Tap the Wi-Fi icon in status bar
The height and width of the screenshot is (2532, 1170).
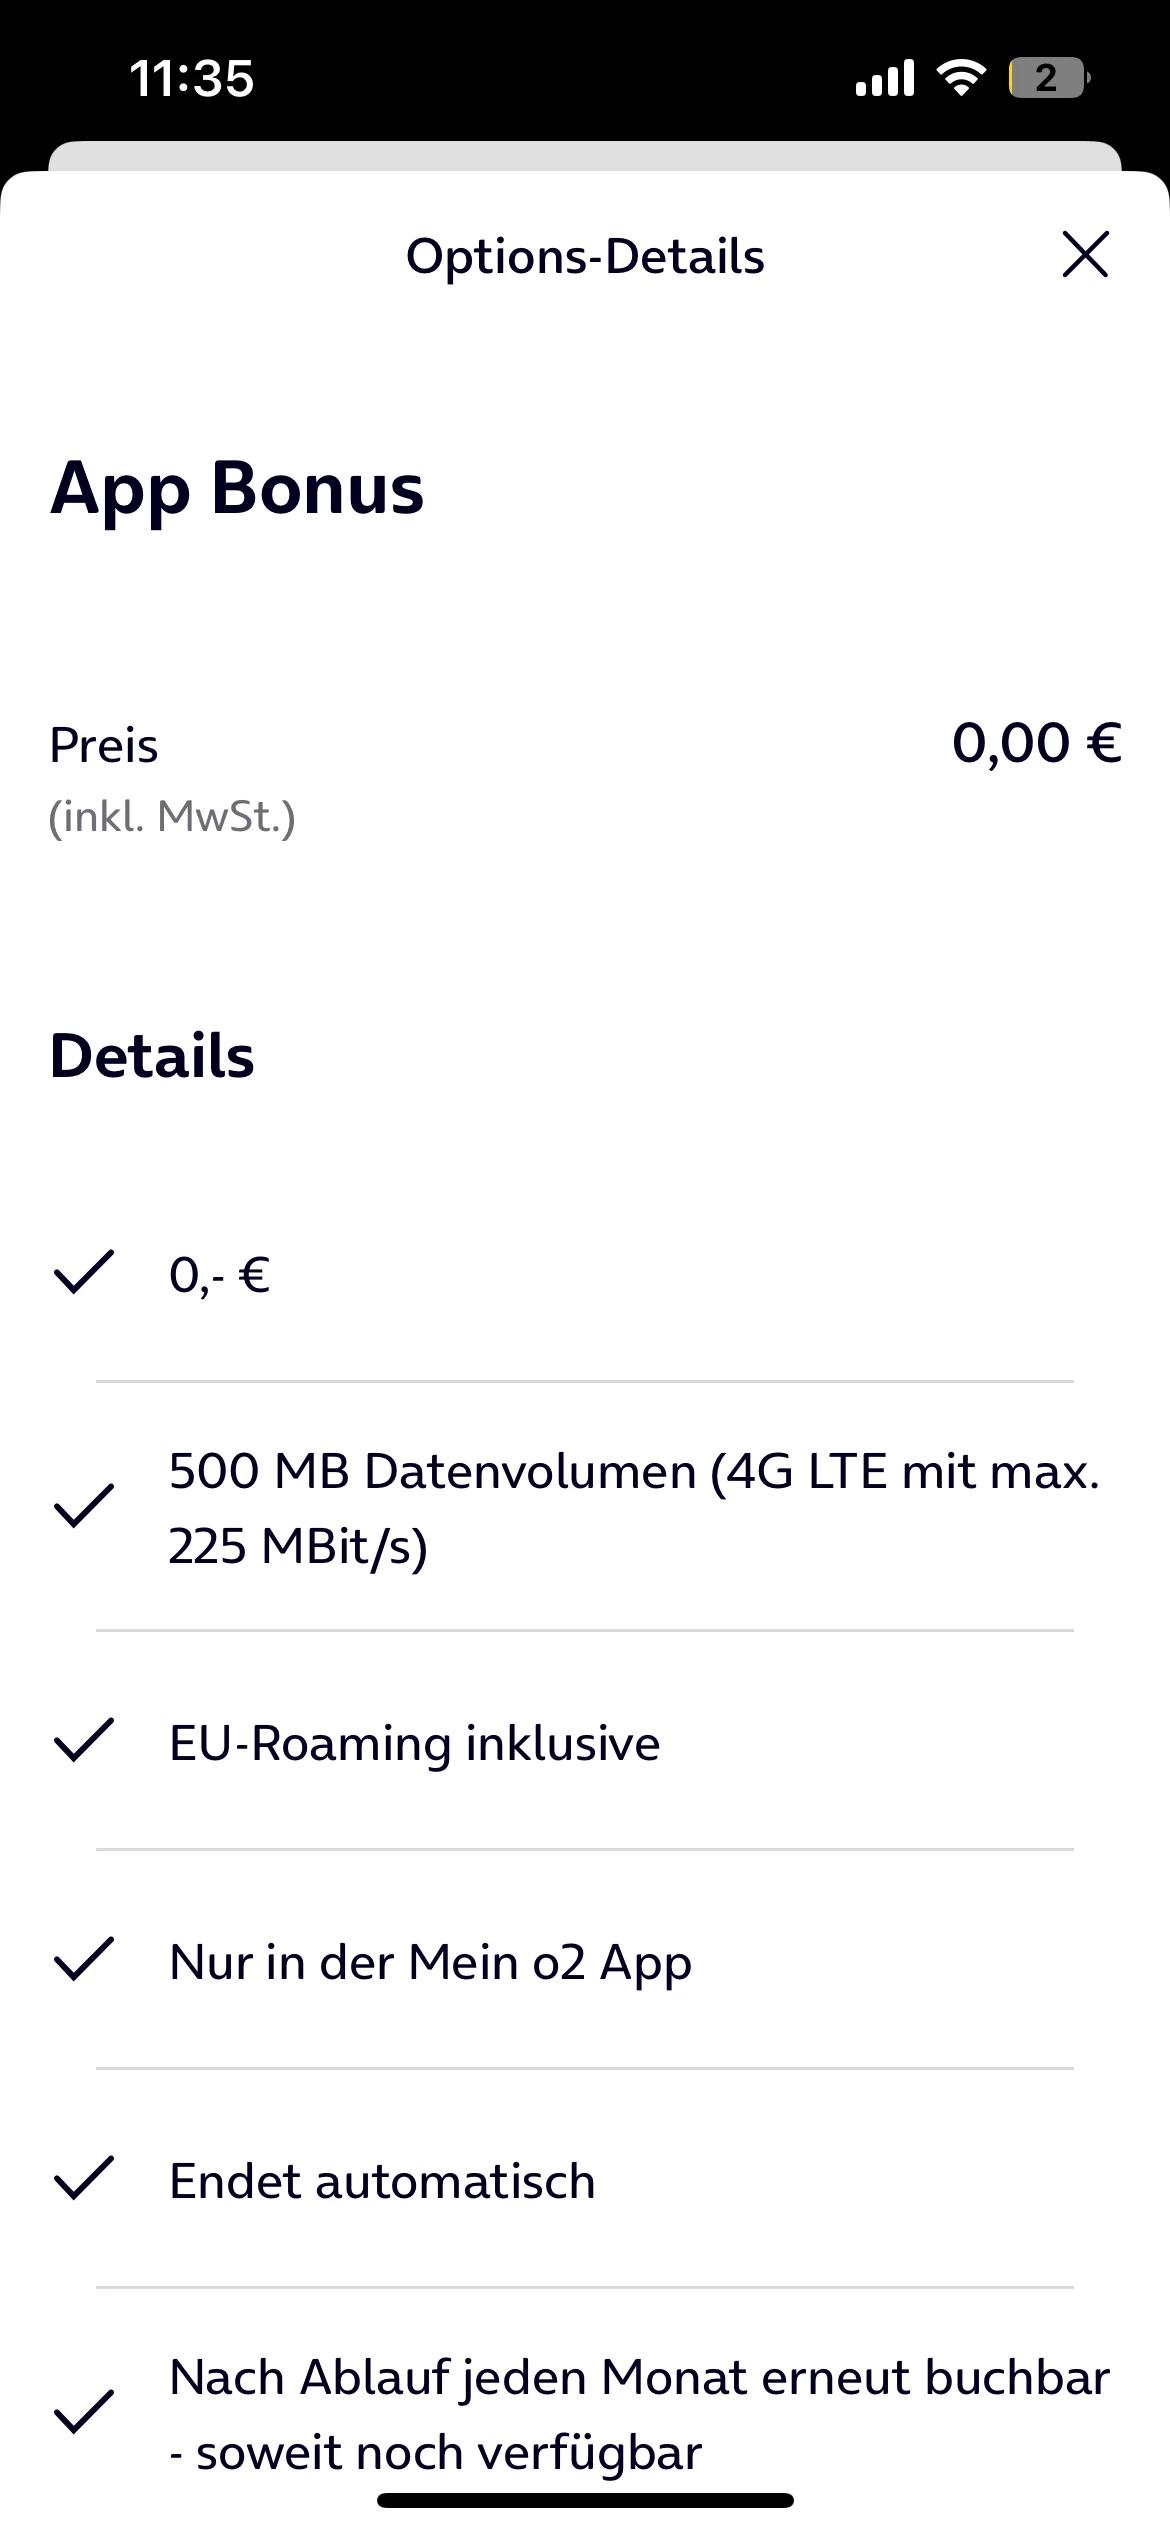tap(961, 77)
